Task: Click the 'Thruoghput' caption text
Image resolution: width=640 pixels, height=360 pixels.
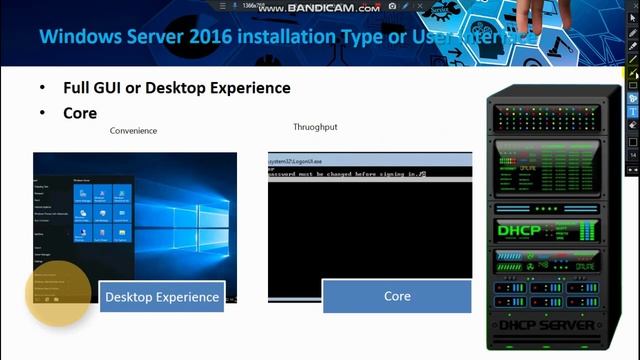Action: click(315, 127)
